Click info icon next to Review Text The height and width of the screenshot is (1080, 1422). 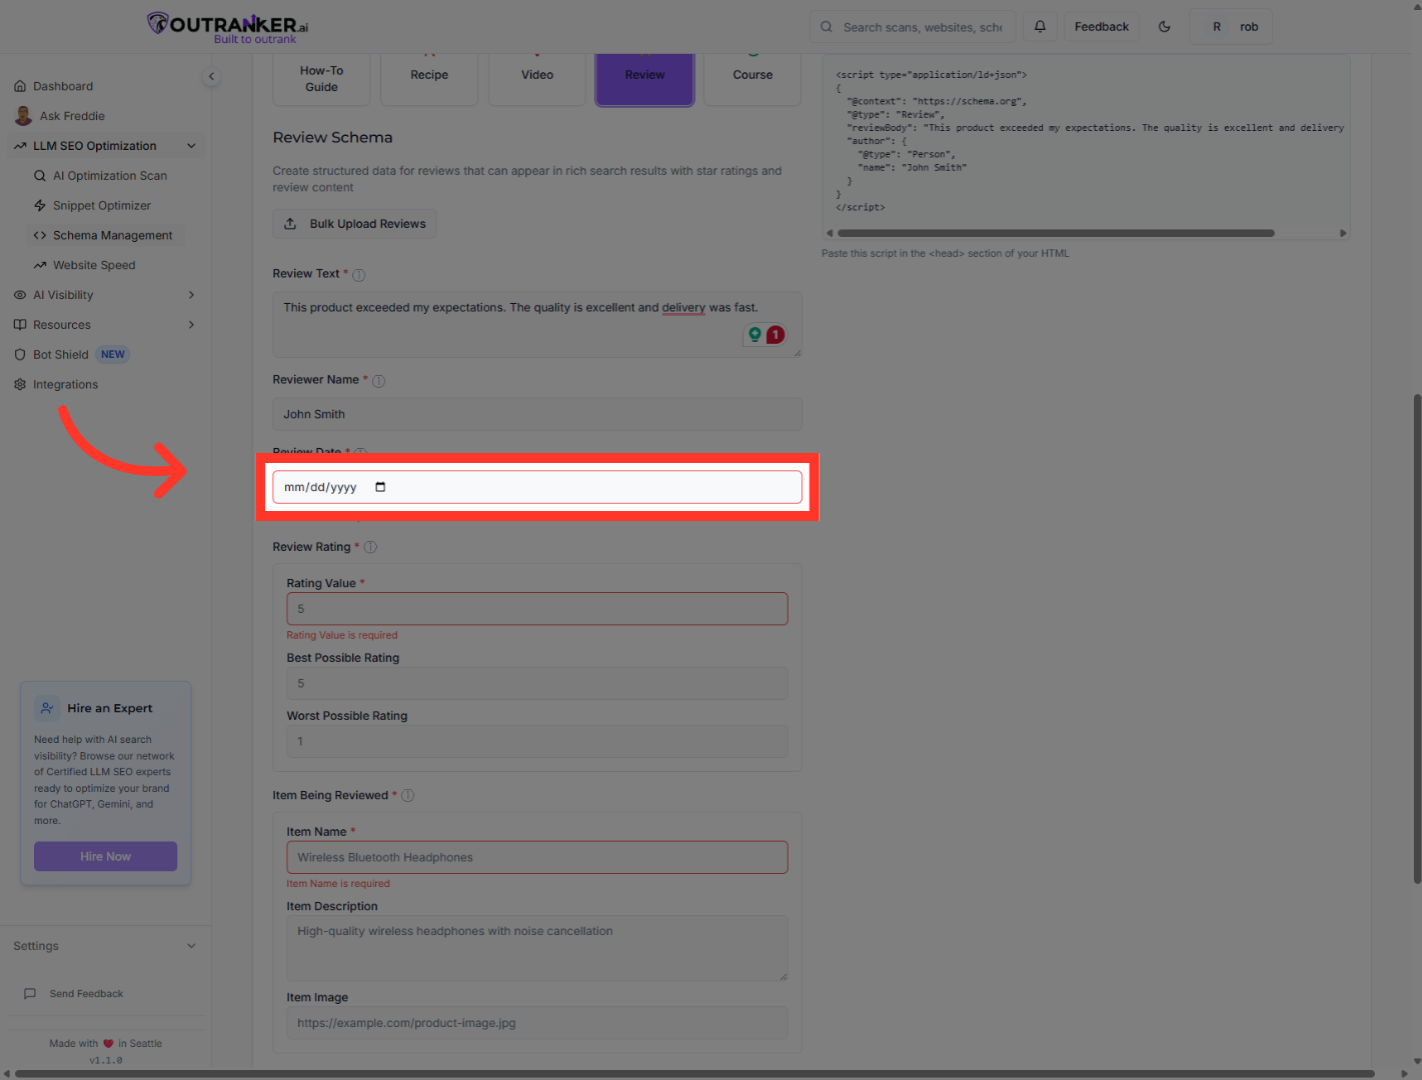coord(359,275)
